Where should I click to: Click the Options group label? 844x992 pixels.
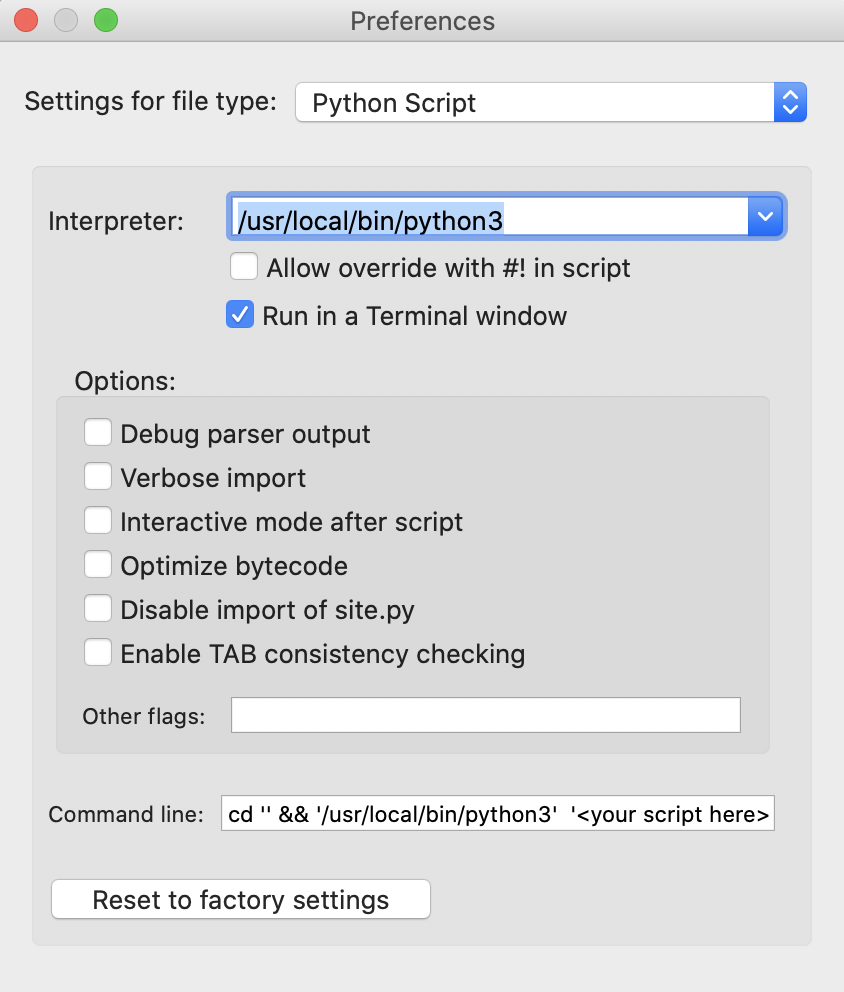tap(125, 381)
